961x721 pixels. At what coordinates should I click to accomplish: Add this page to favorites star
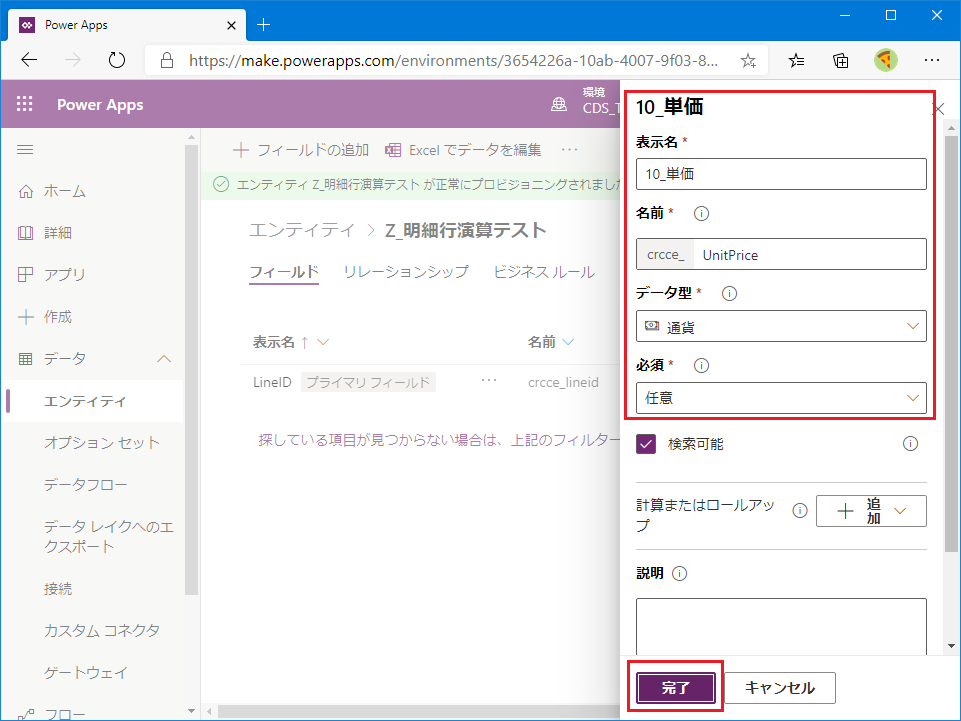point(748,61)
